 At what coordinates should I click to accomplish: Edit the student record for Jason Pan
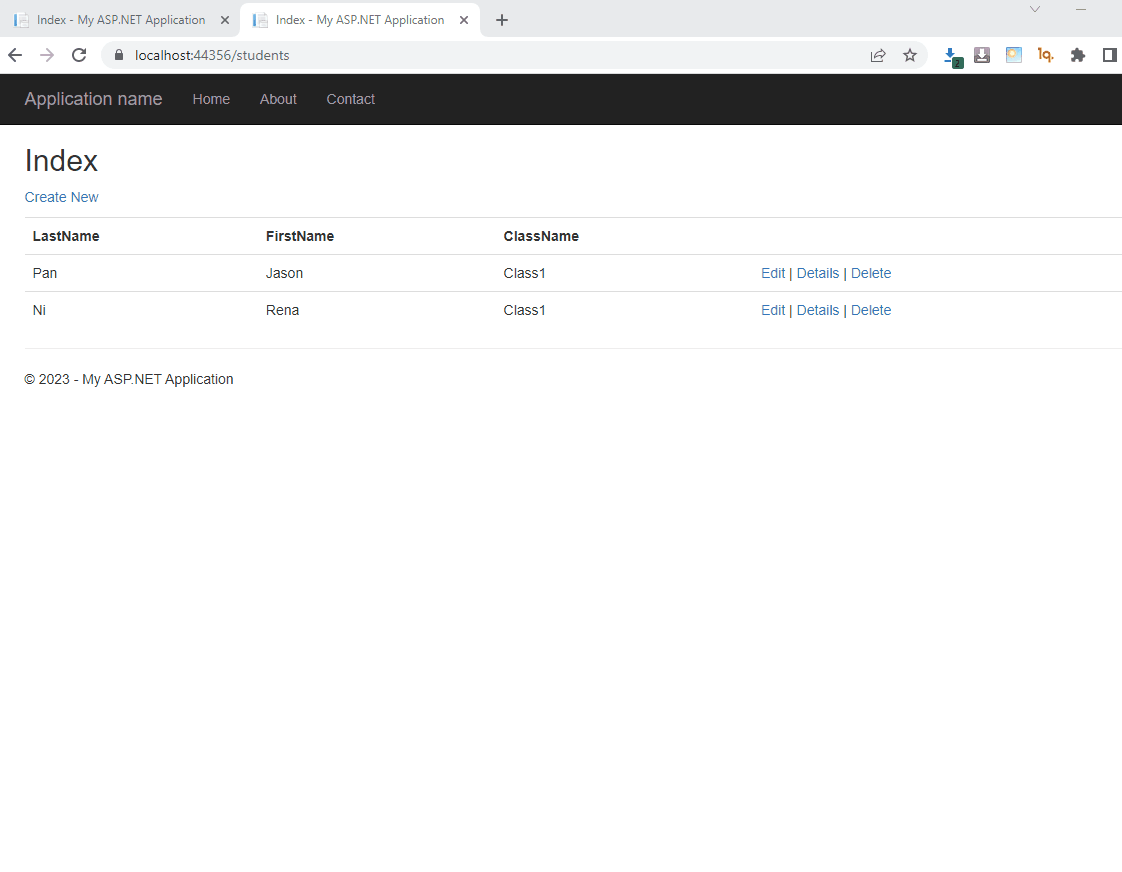pyautogui.click(x=773, y=273)
